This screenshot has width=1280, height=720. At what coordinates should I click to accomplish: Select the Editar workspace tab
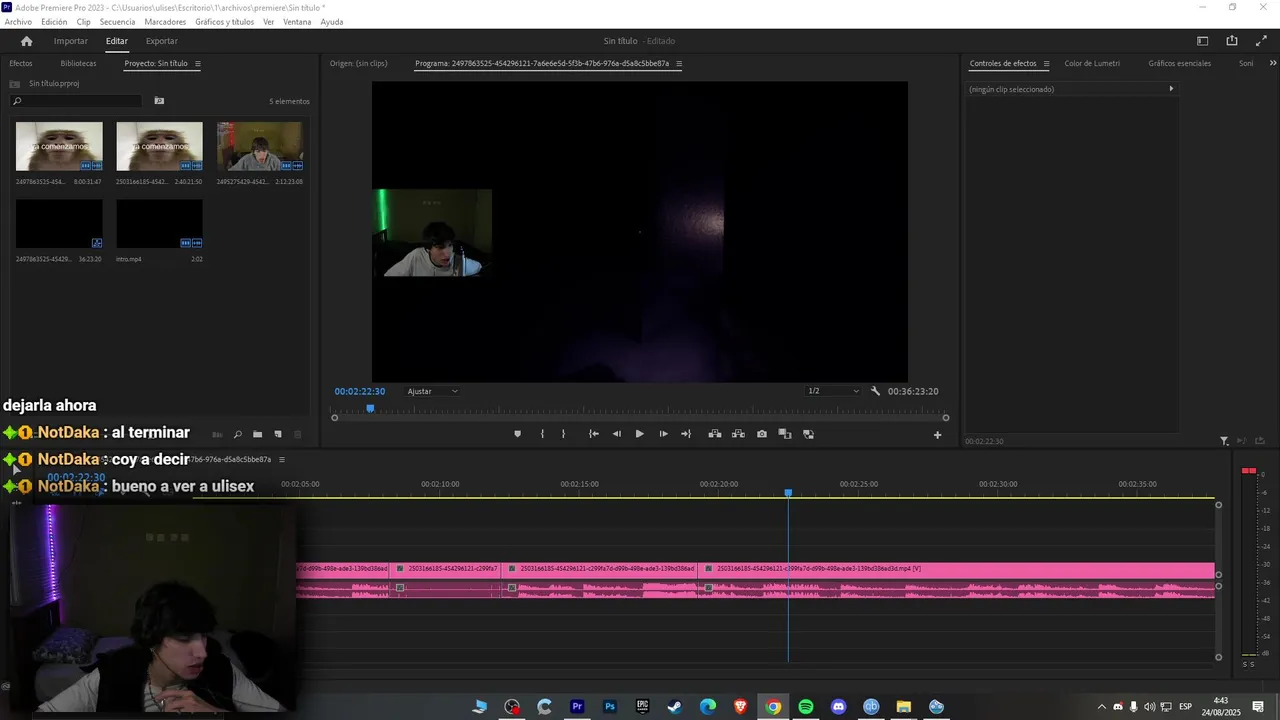pyautogui.click(x=117, y=41)
